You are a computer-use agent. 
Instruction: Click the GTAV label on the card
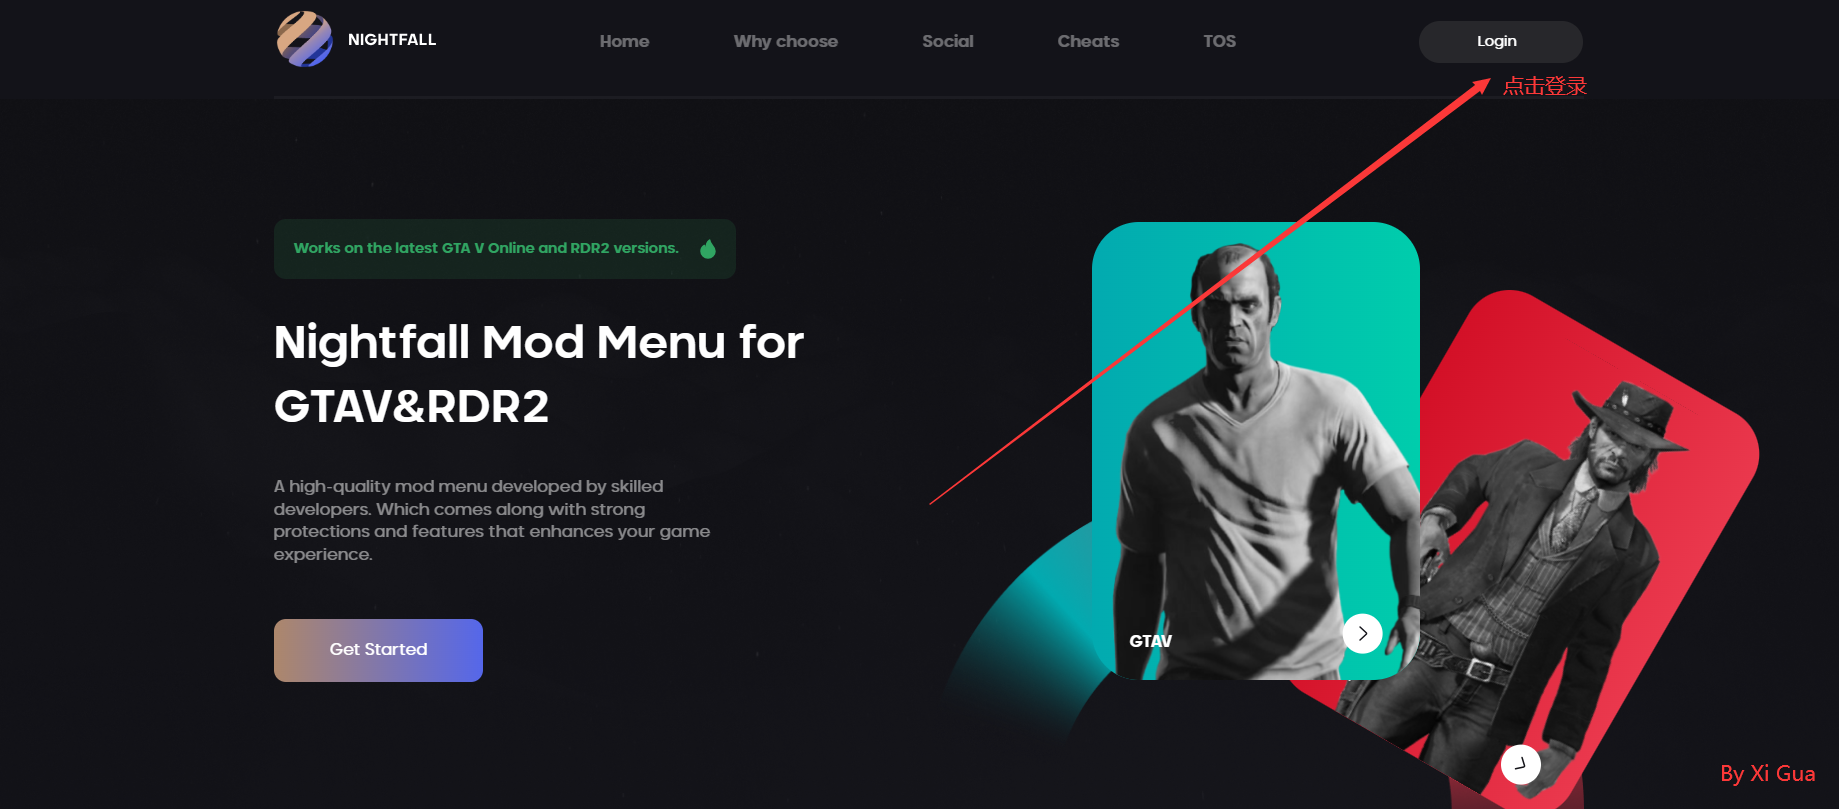(1150, 641)
